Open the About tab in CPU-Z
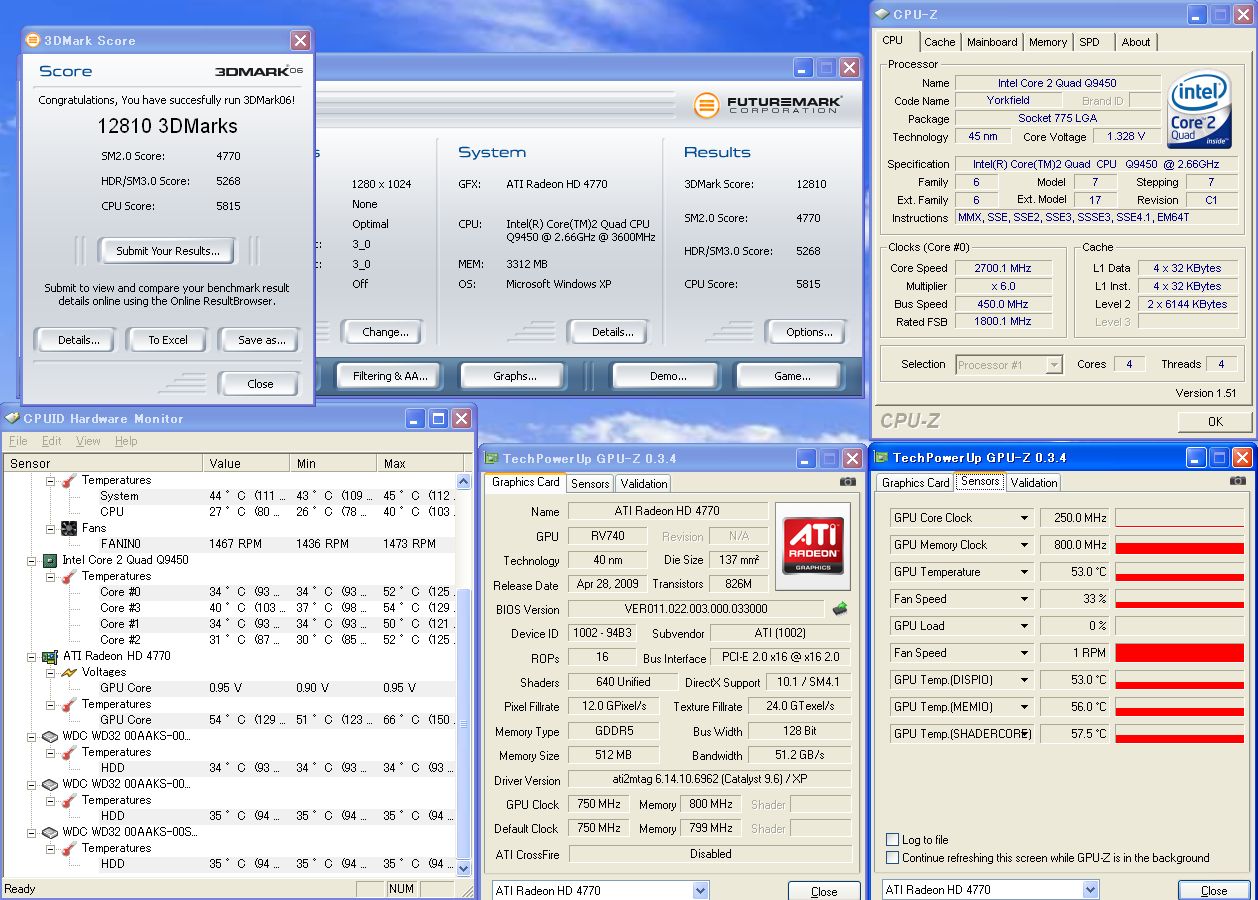 pos(1135,42)
